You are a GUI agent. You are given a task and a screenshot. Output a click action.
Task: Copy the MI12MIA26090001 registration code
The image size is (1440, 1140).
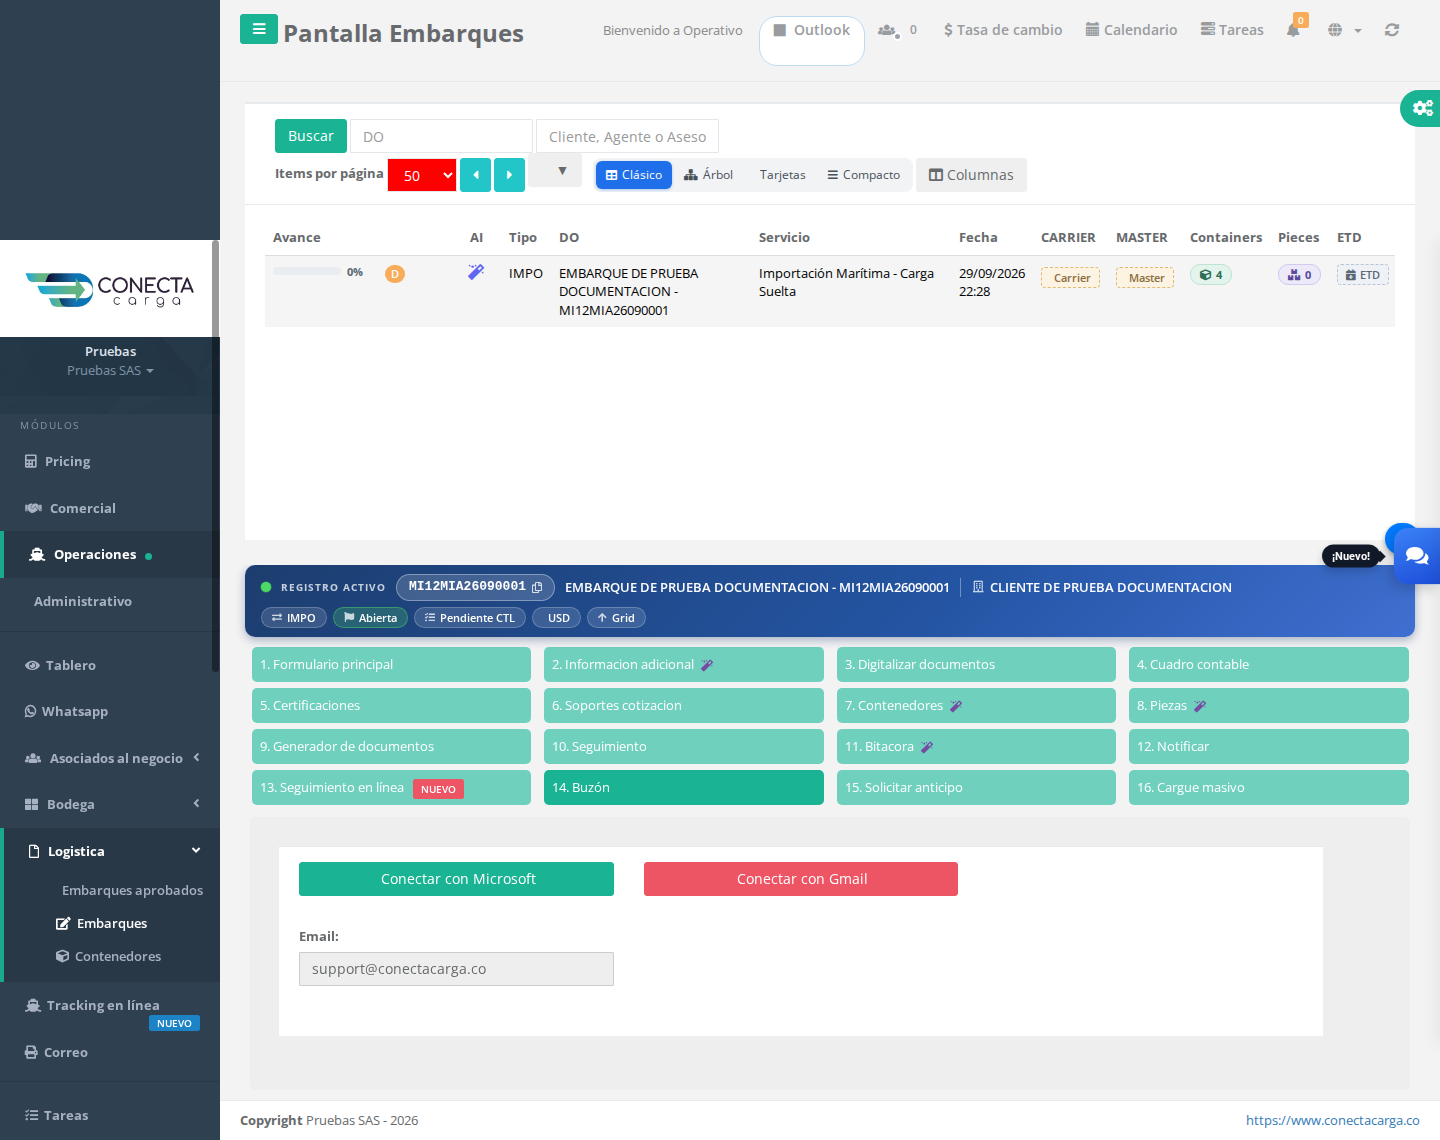537,587
